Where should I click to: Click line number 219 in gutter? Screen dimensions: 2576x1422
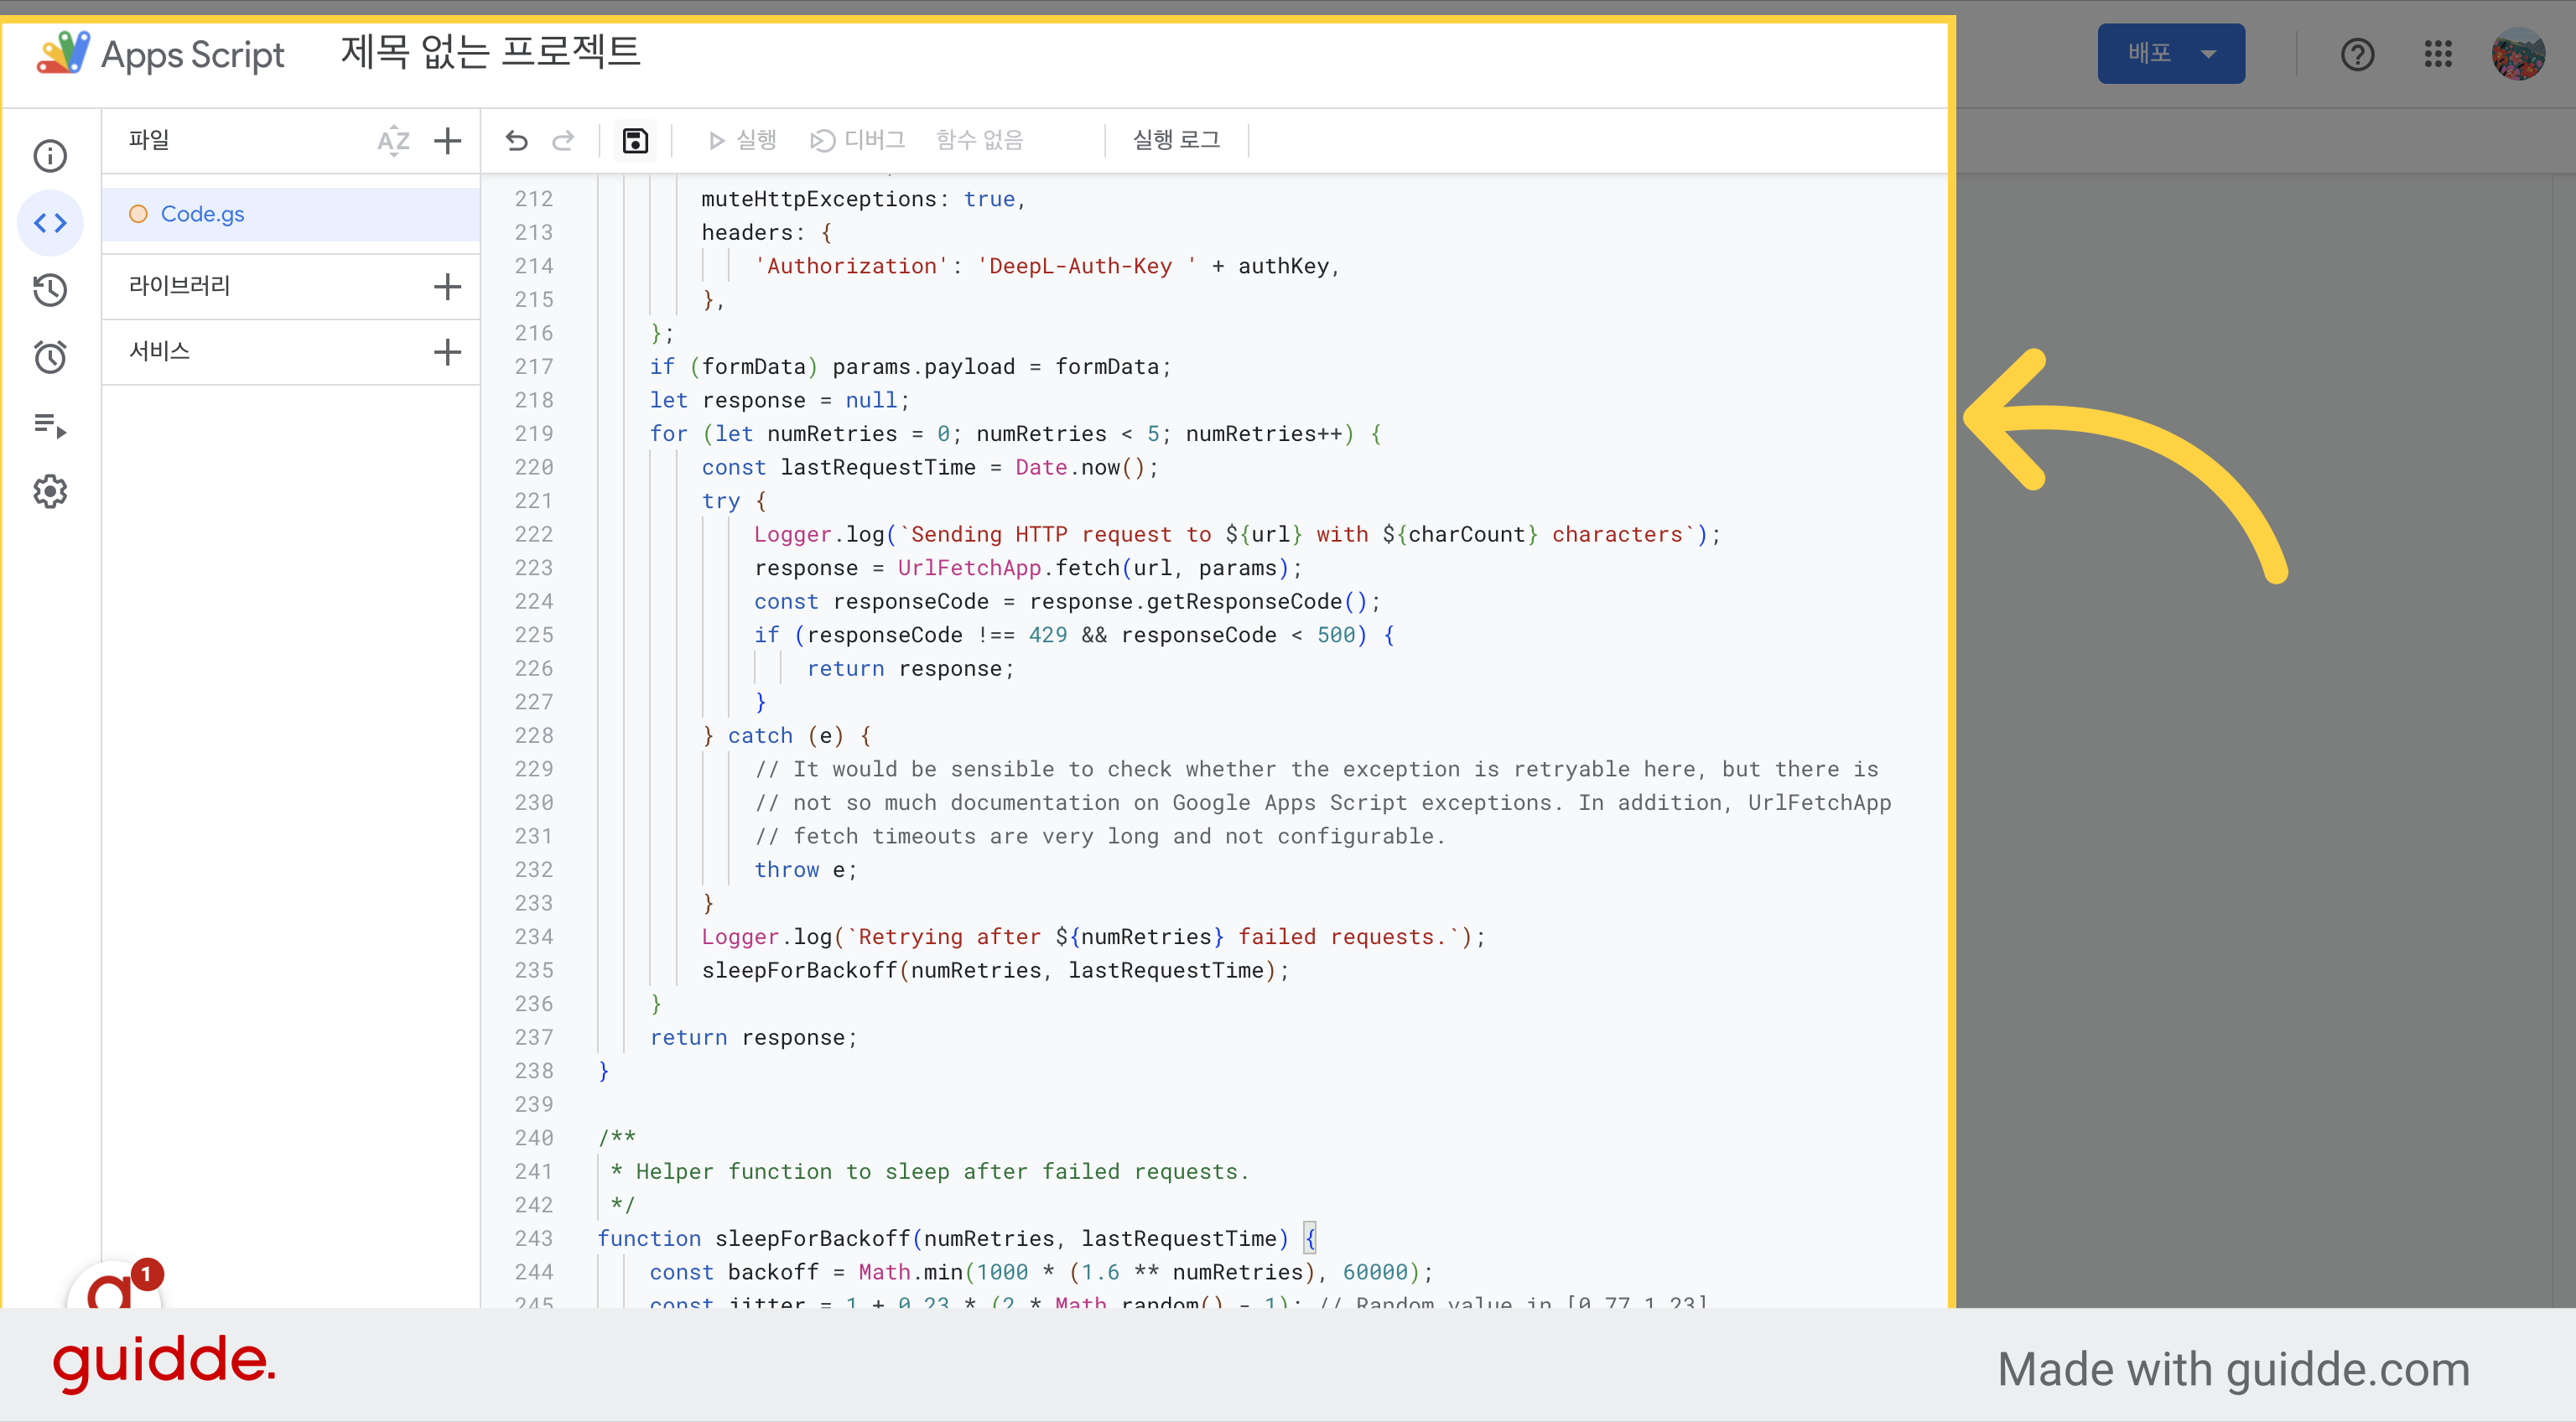point(533,433)
